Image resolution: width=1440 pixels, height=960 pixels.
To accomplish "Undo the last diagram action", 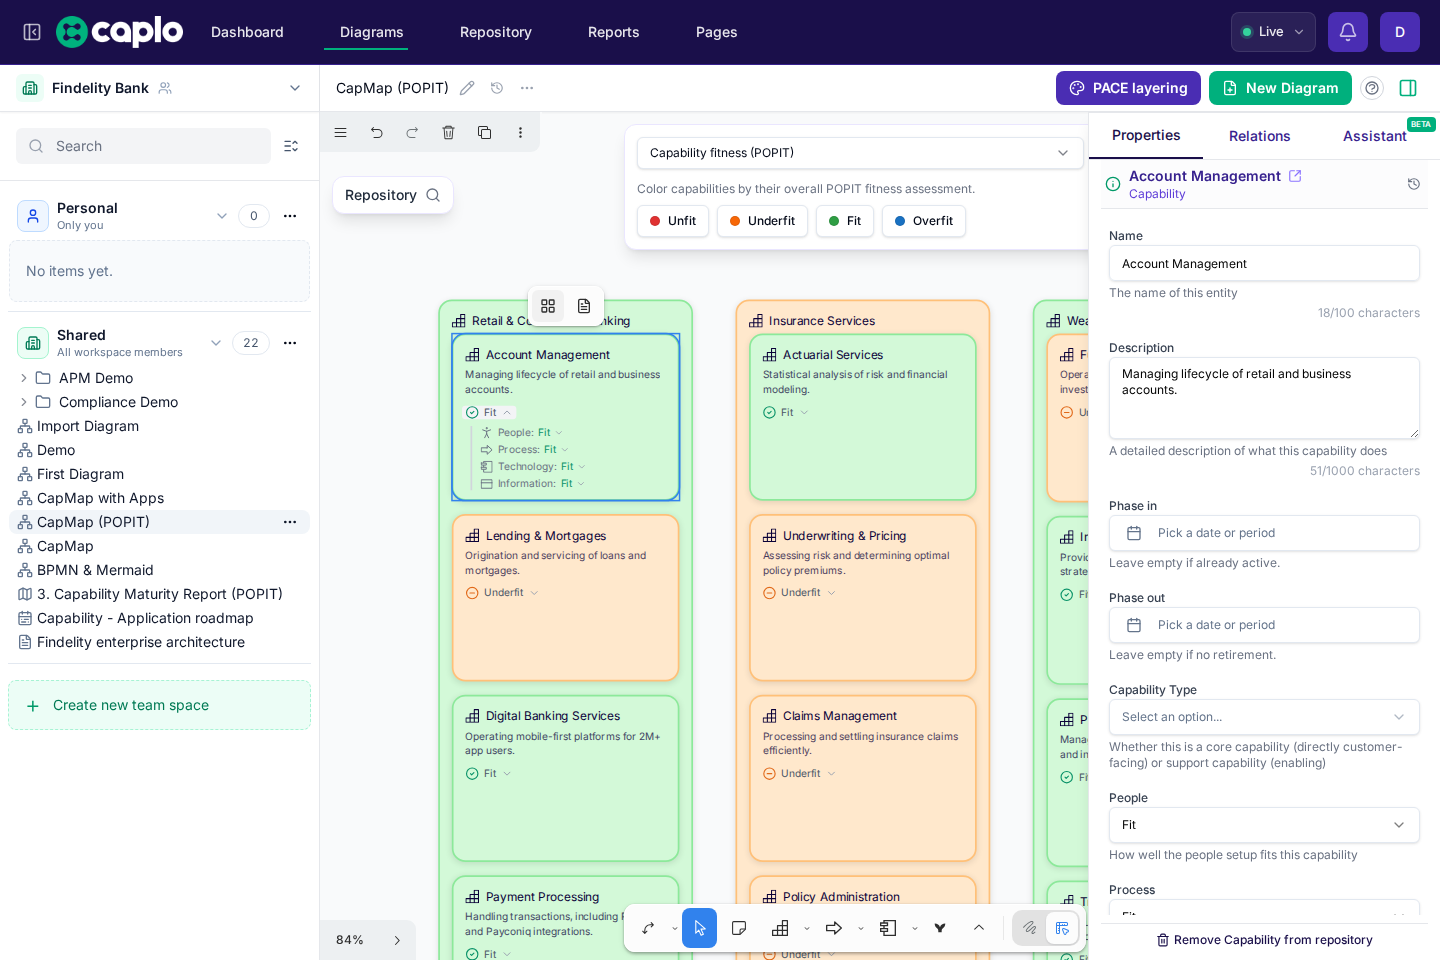I will [x=377, y=132].
